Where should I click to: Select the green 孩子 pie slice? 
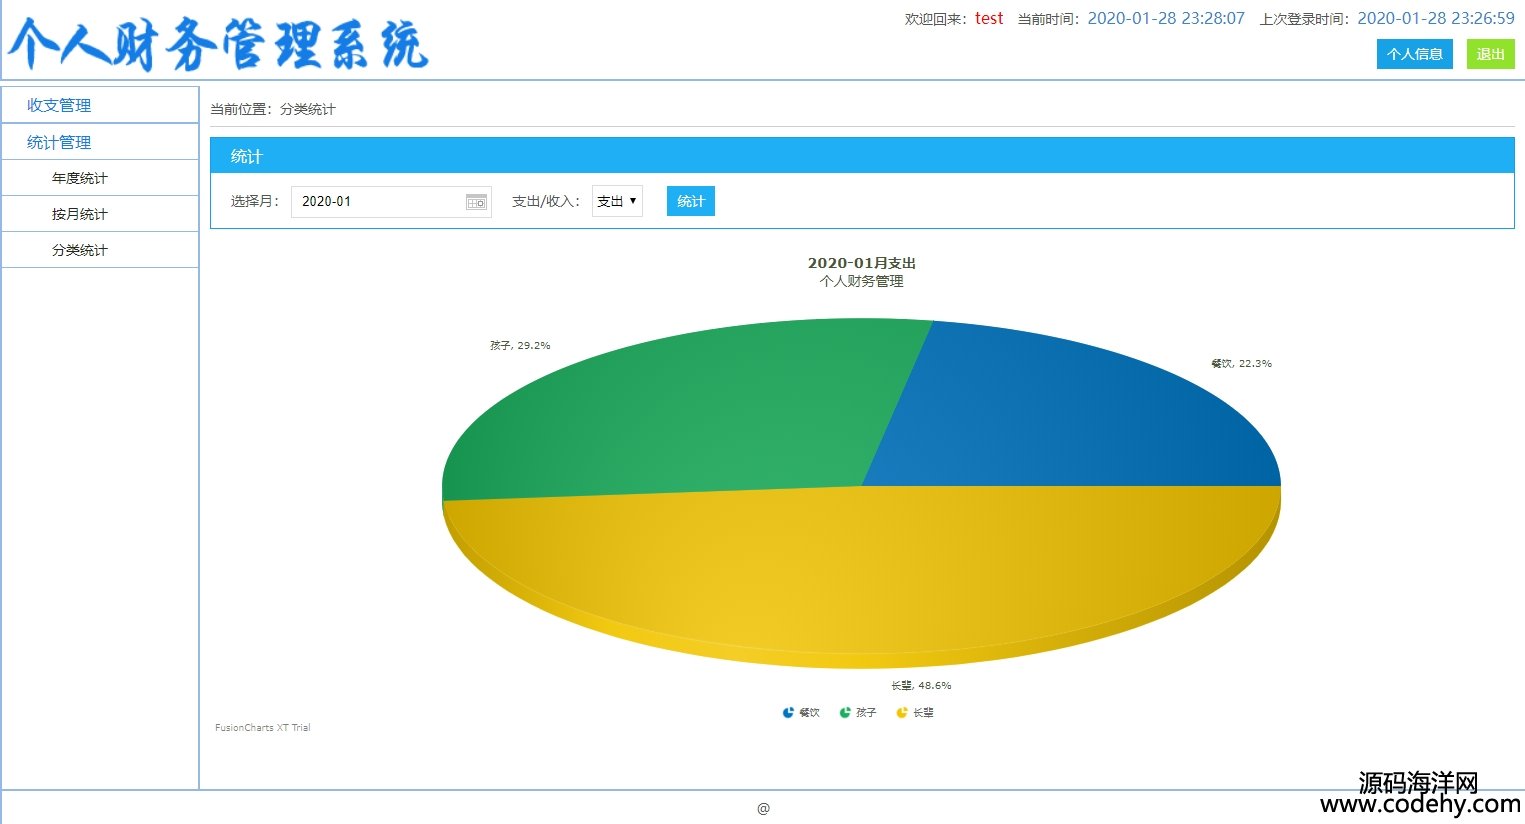coord(680,410)
